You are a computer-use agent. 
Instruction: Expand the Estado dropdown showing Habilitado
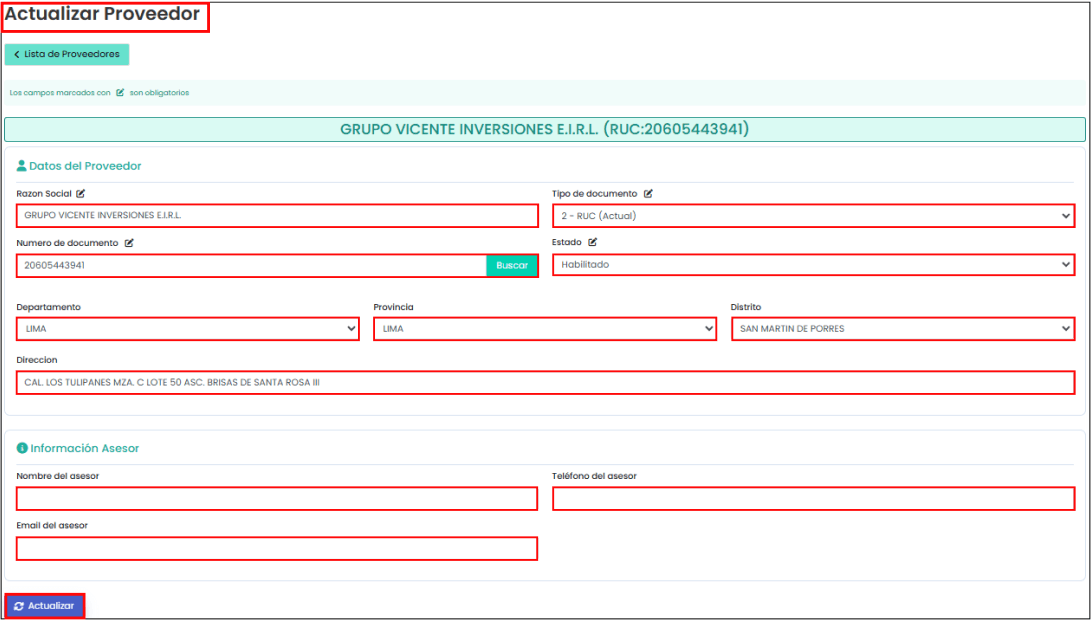pos(813,265)
